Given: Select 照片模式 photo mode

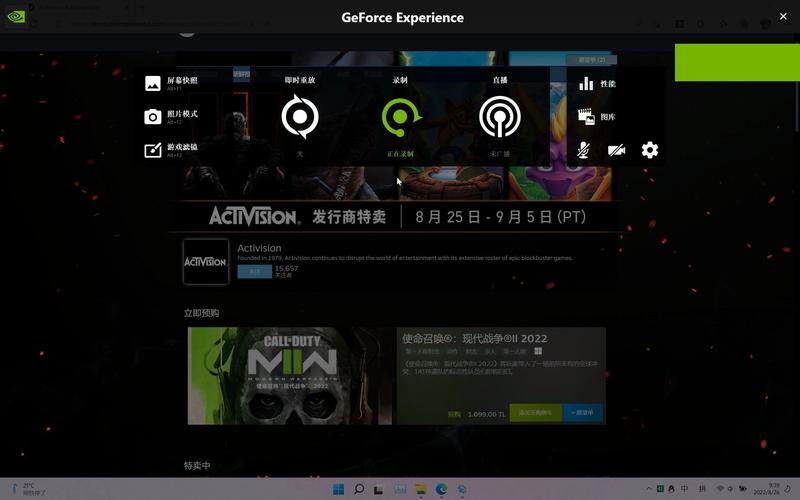Looking at the screenshot, I should coord(172,116).
